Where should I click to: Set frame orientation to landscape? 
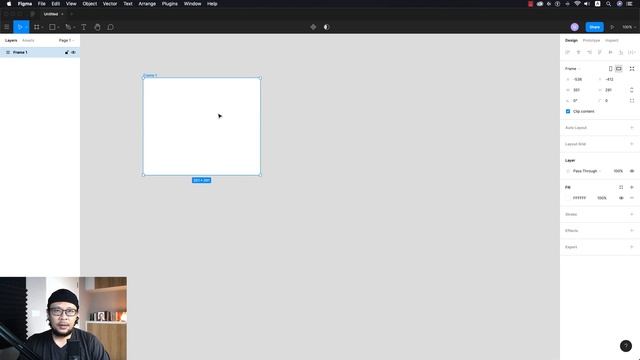pyautogui.click(x=619, y=69)
